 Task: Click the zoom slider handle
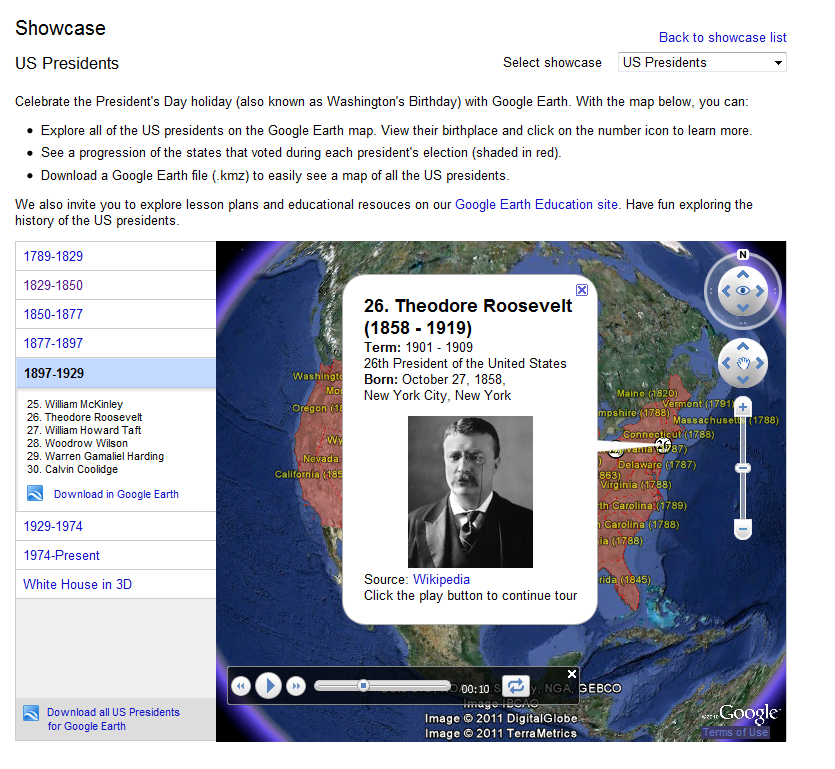pos(743,468)
